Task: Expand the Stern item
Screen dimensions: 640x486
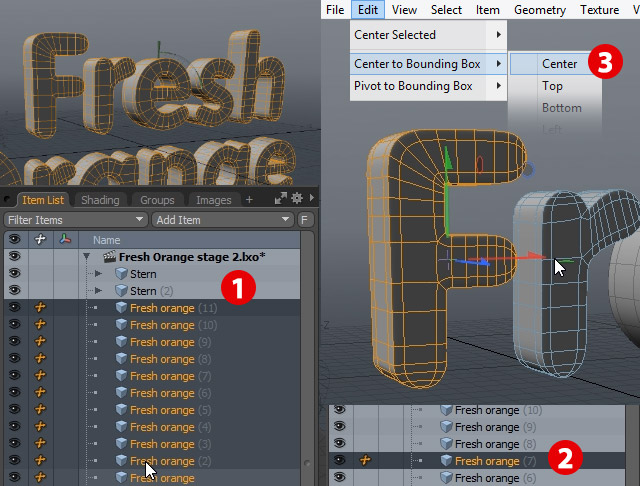Action: (x=98, y=273)
